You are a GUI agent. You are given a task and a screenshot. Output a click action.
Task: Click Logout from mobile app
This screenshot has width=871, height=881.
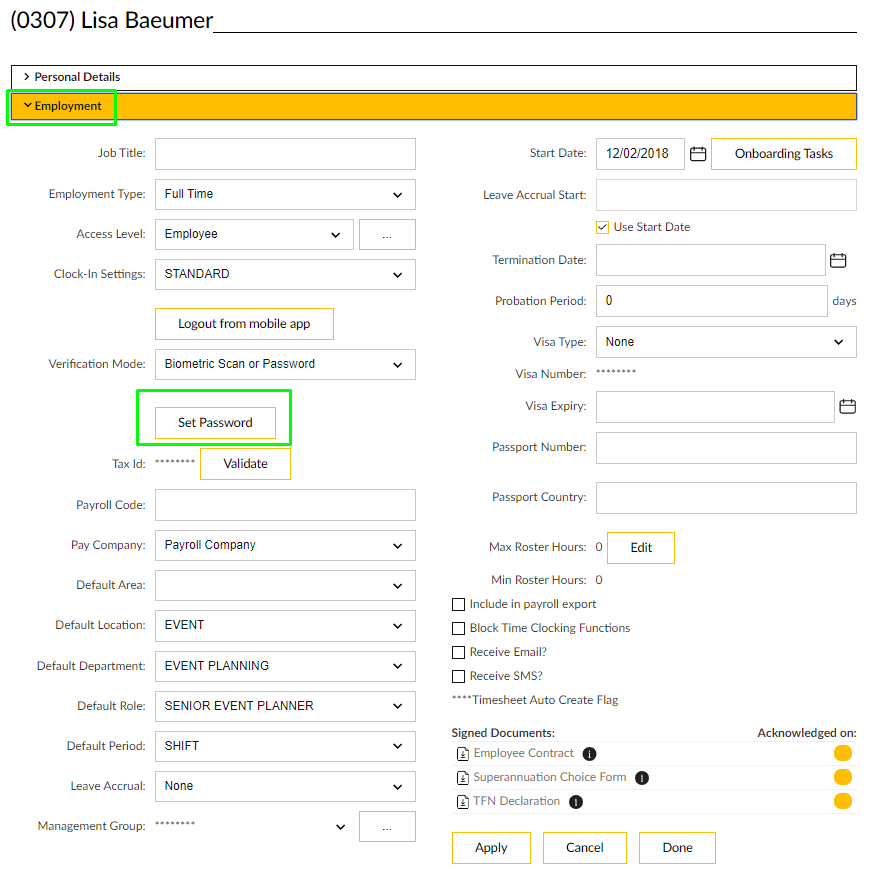point(244,324)
